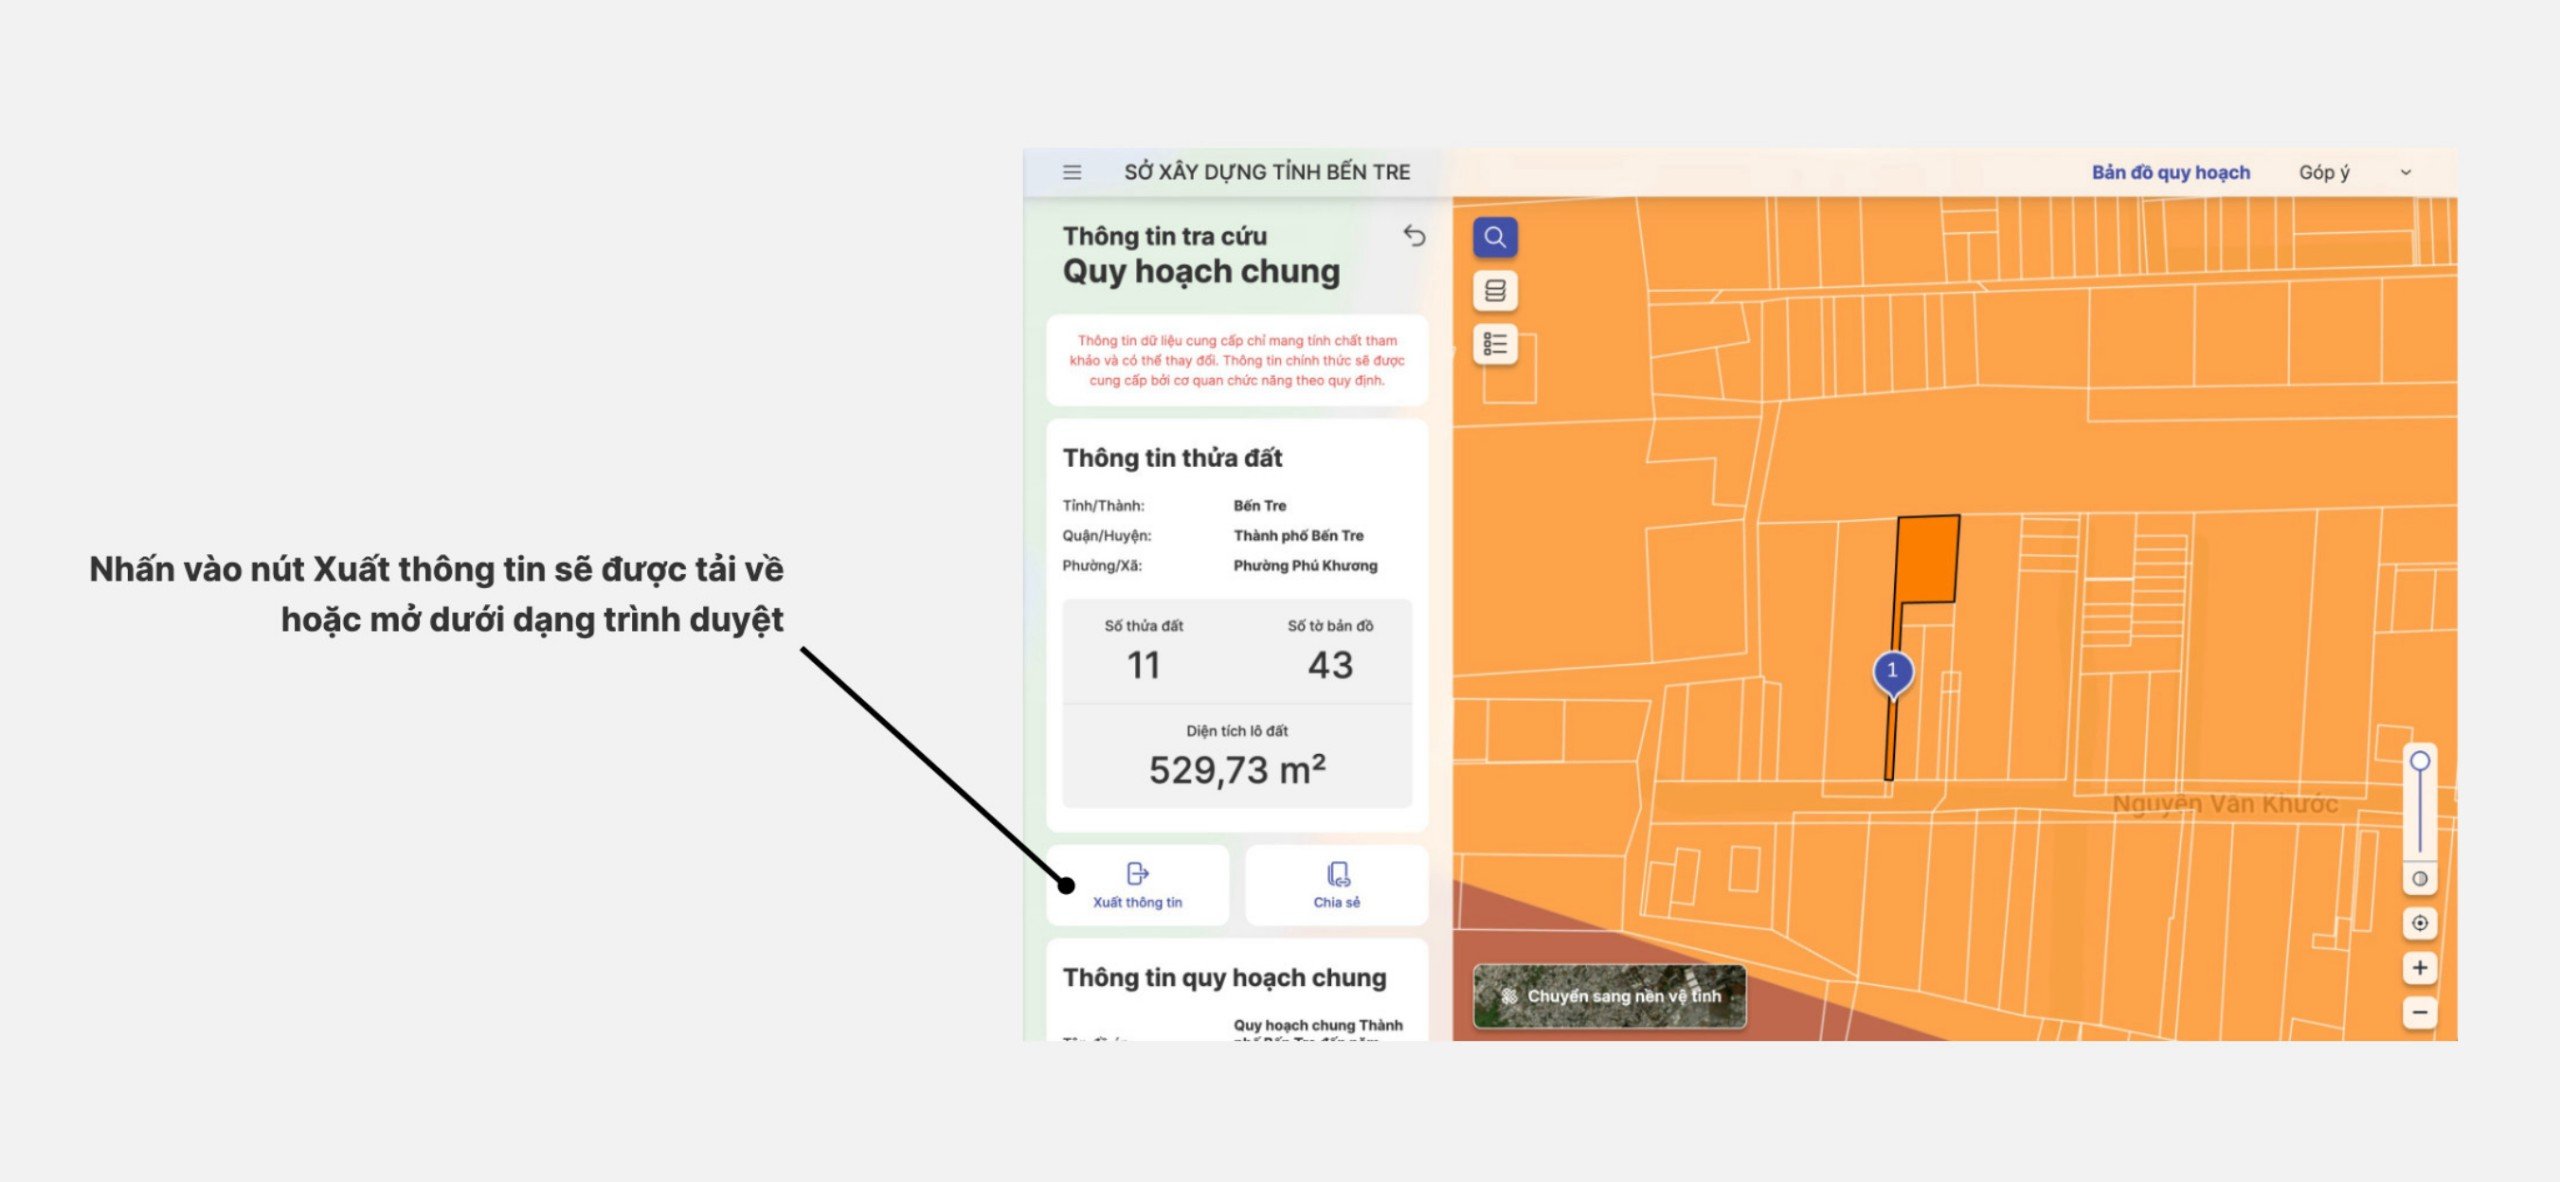Click the locate-me target icon
Image resolution: width=2560 pixels, height=1182 pixels.
(x=2421, y=923)
